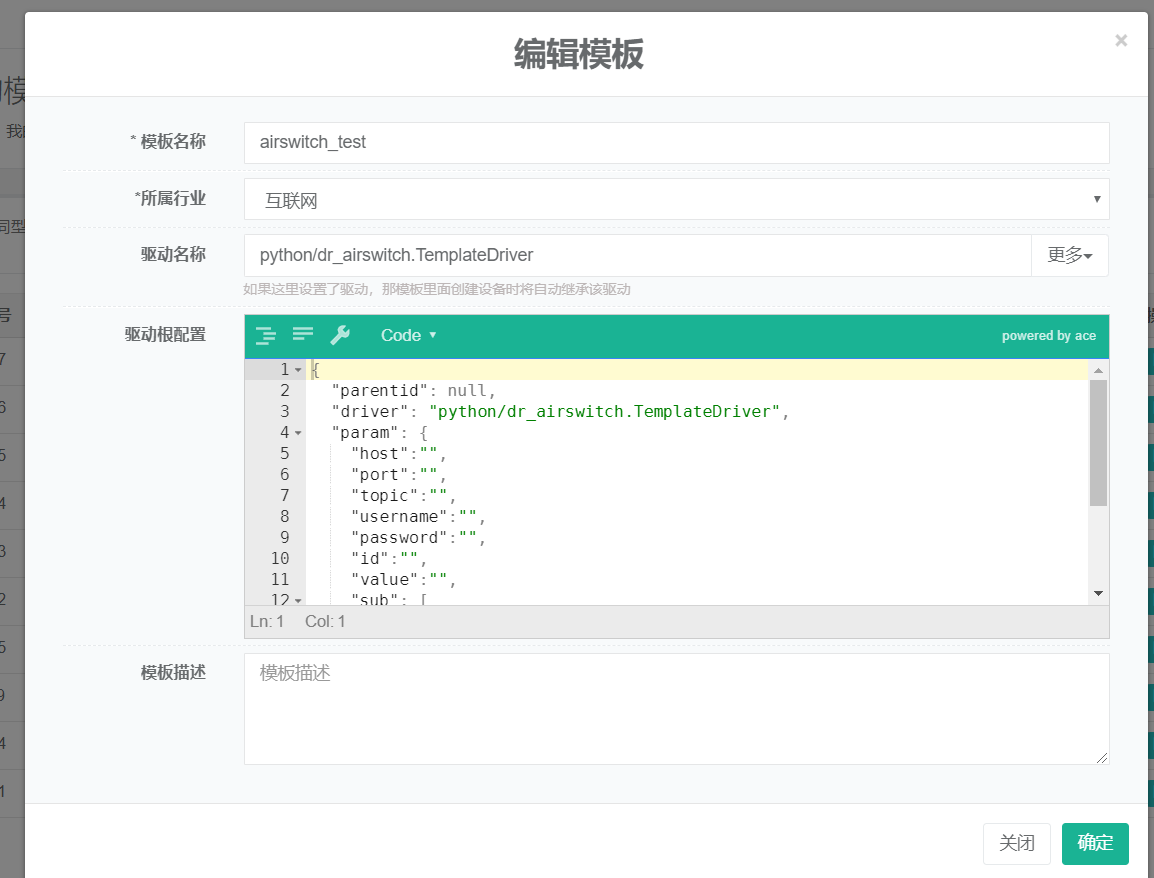Image resolution: width=1154 pixels, height=878 pixels.
Task: Click into the 驱动名称 input field
Action: (637, 255)
